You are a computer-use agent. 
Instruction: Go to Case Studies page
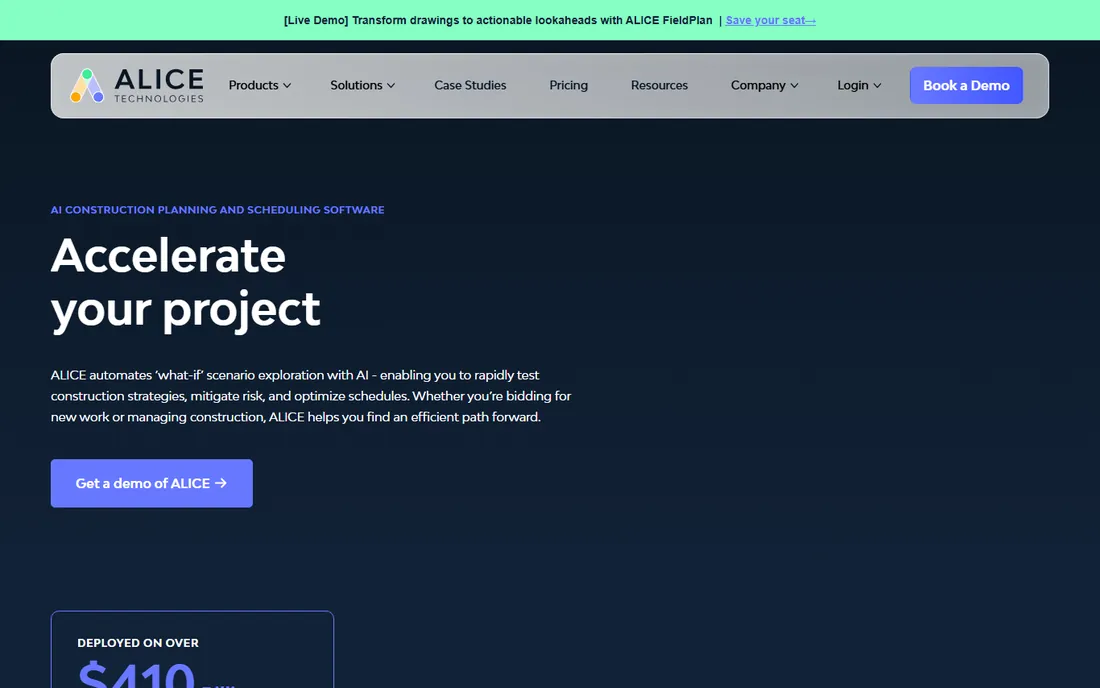tap(470, 86)
